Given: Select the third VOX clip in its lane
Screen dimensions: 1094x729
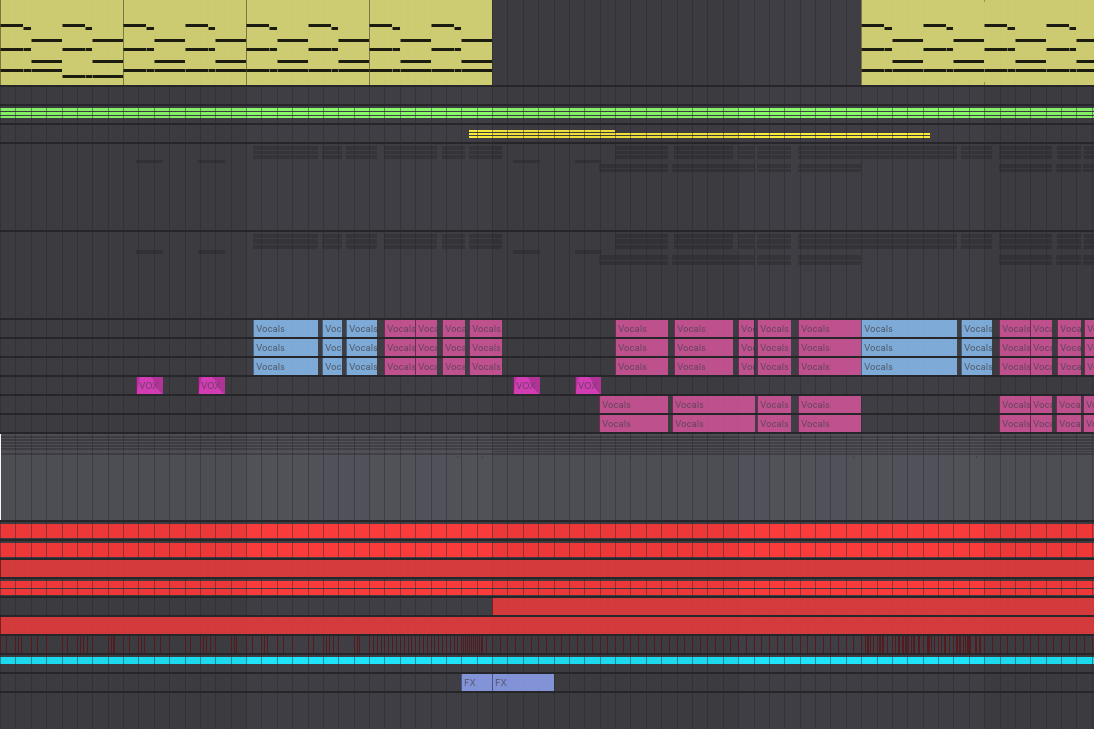Looking at the screenshot, I should (x=527, y=385).
